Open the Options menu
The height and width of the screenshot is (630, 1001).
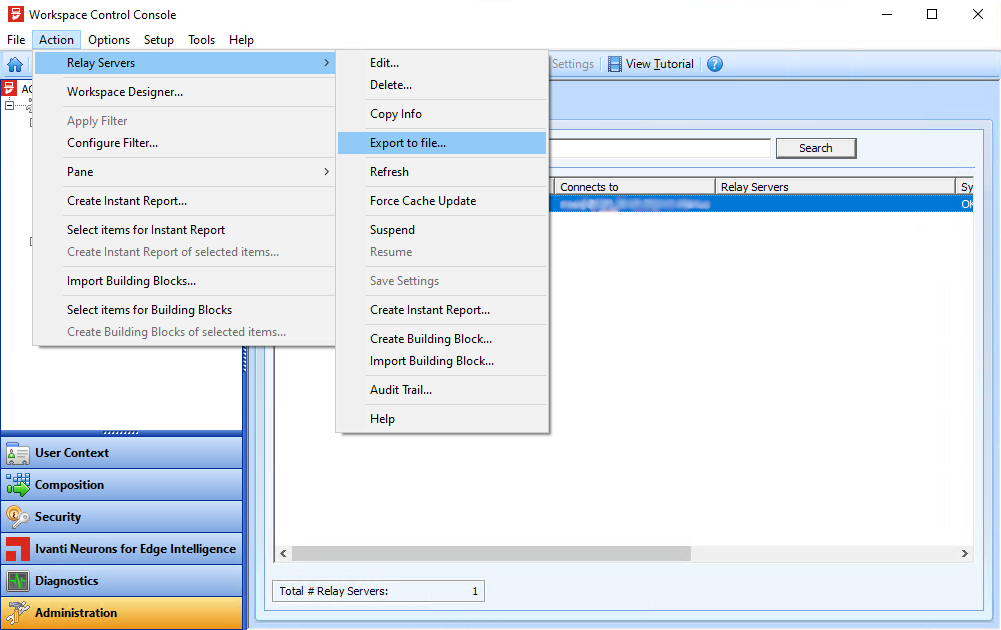tap(108, 40)
